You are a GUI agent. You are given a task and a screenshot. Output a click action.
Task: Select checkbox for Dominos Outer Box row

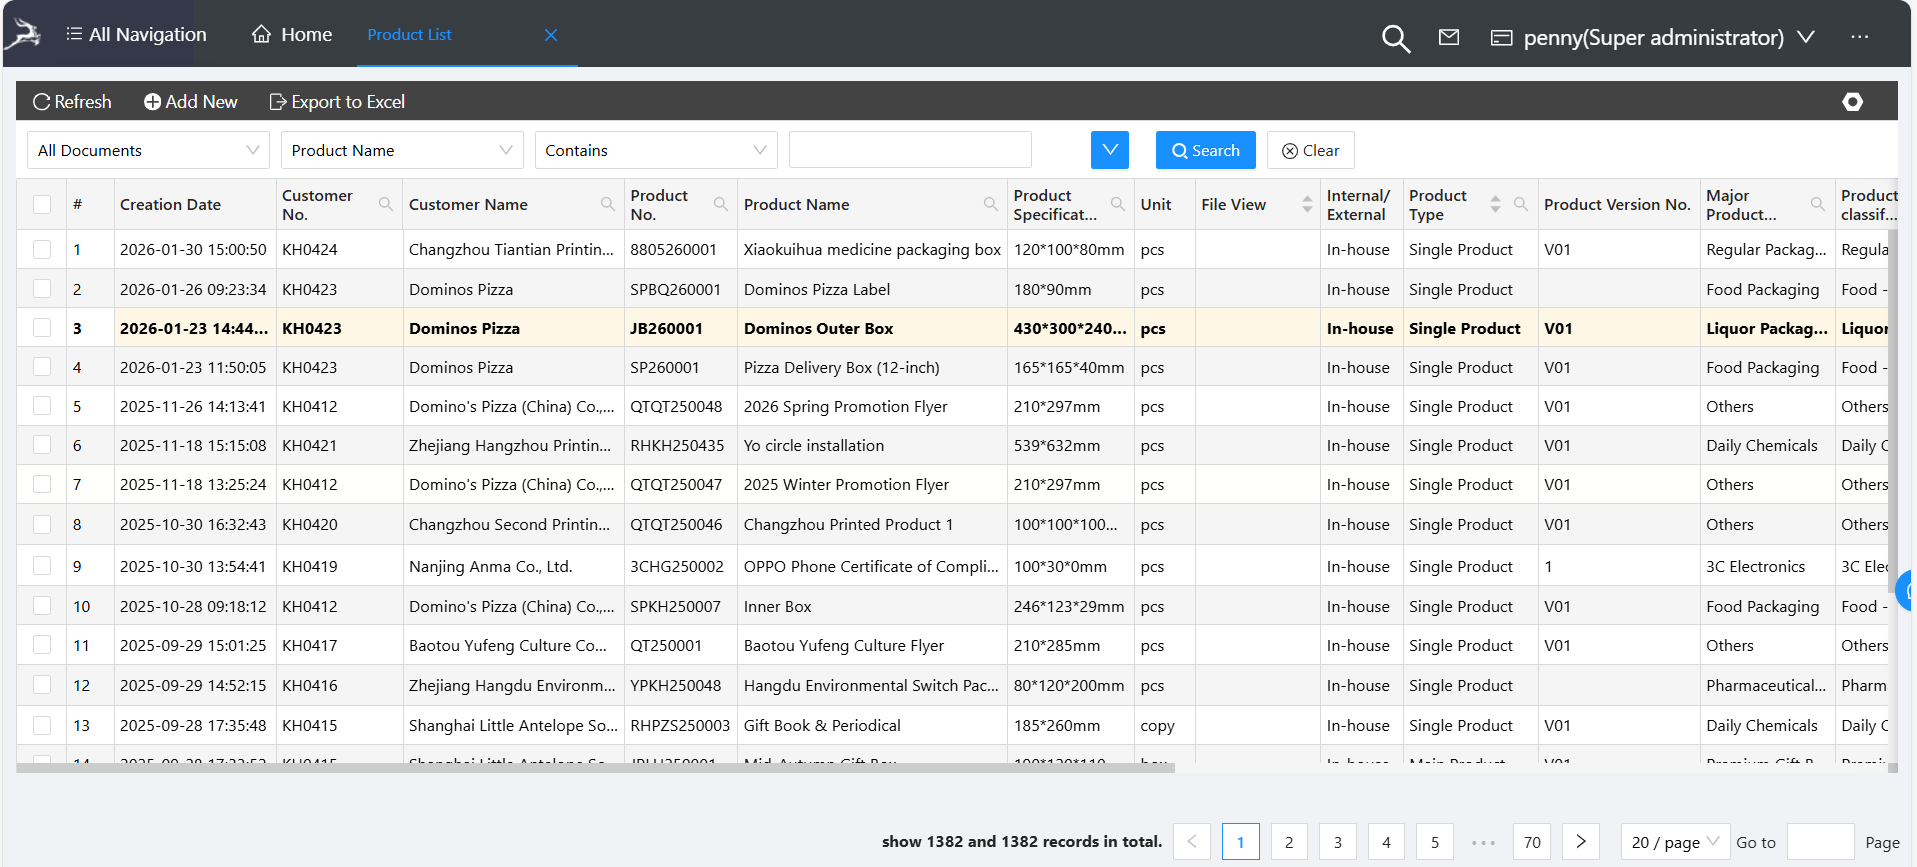click(x=42, y=327)
